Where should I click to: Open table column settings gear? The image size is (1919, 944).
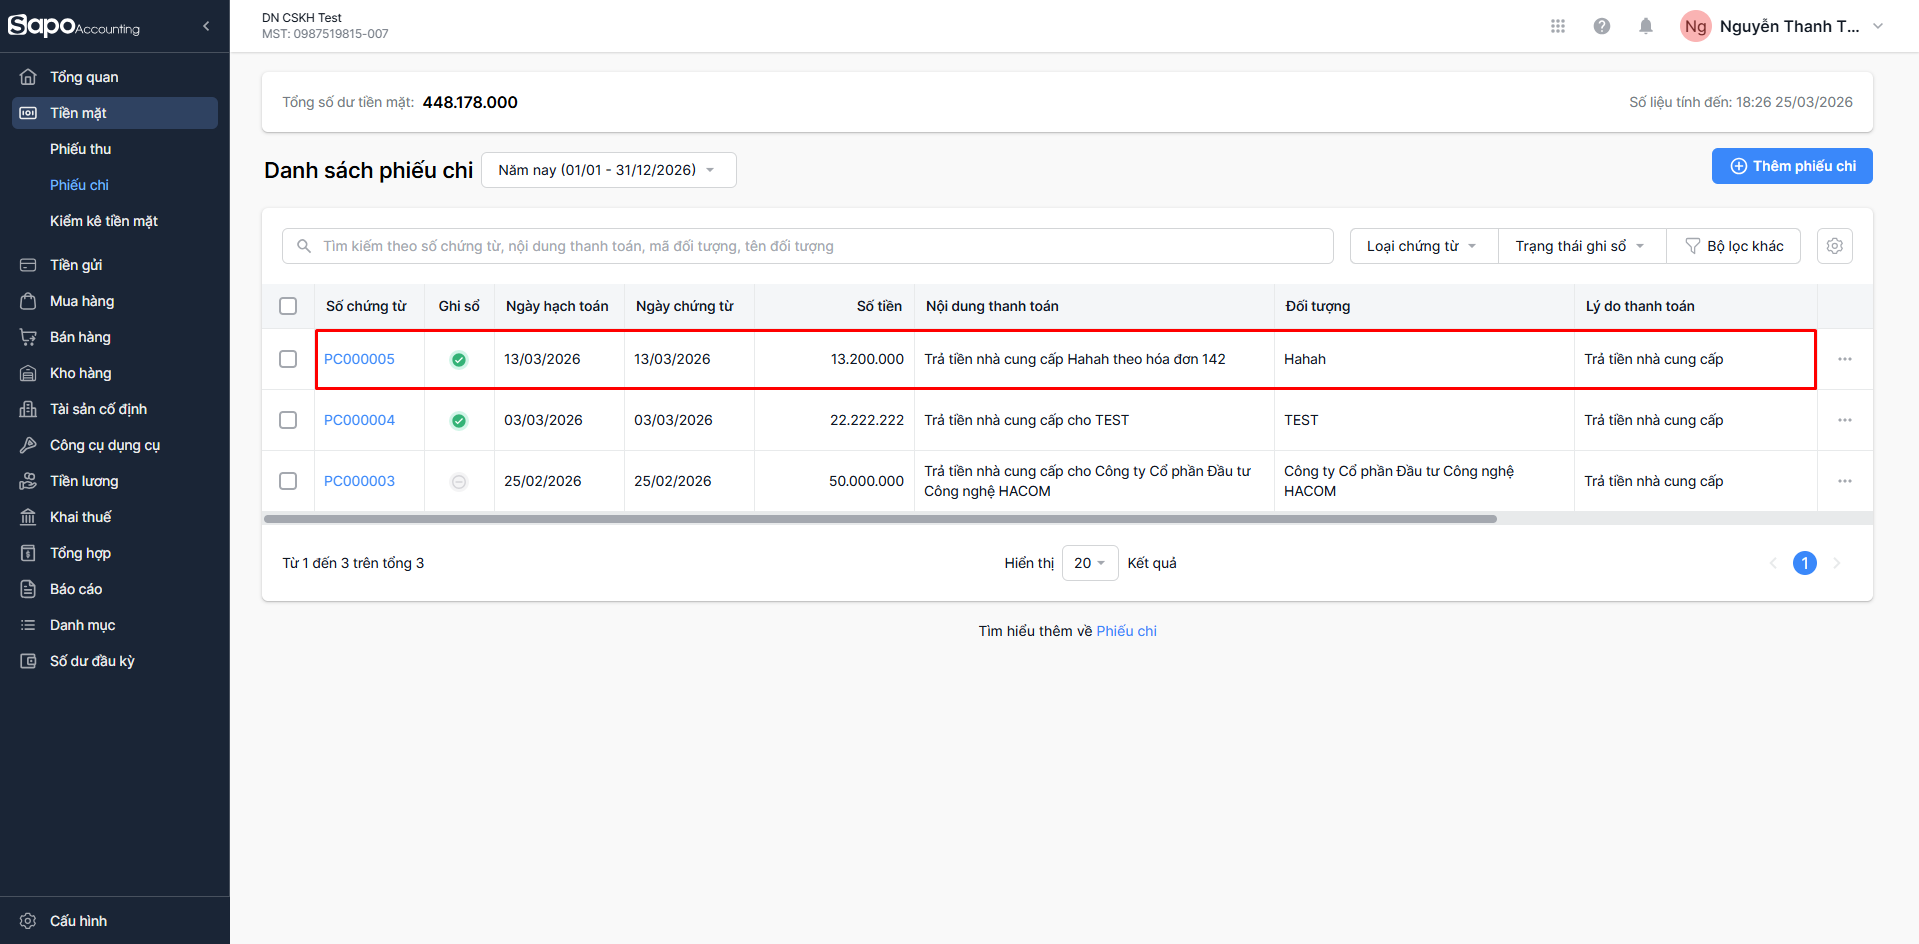(x=1834, y=246)
